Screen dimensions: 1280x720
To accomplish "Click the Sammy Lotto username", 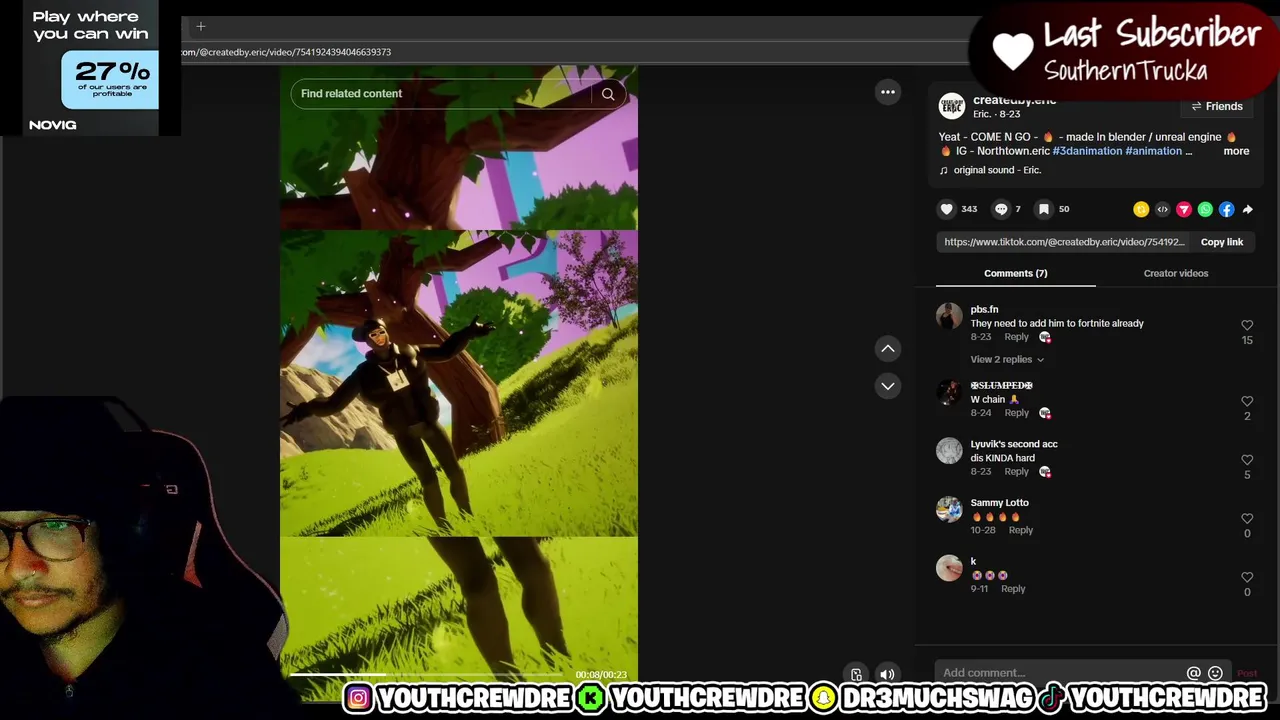I will (999, 503).
